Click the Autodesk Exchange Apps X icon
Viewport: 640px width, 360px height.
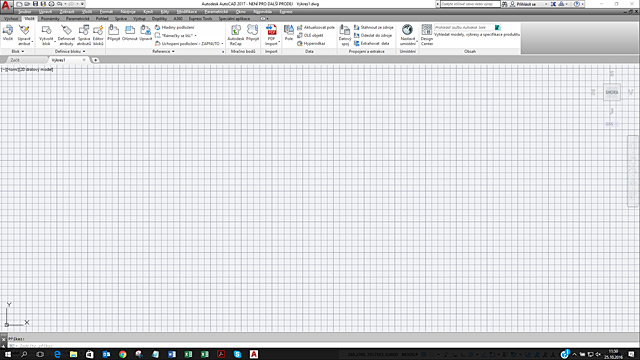[x=553, y=4]
